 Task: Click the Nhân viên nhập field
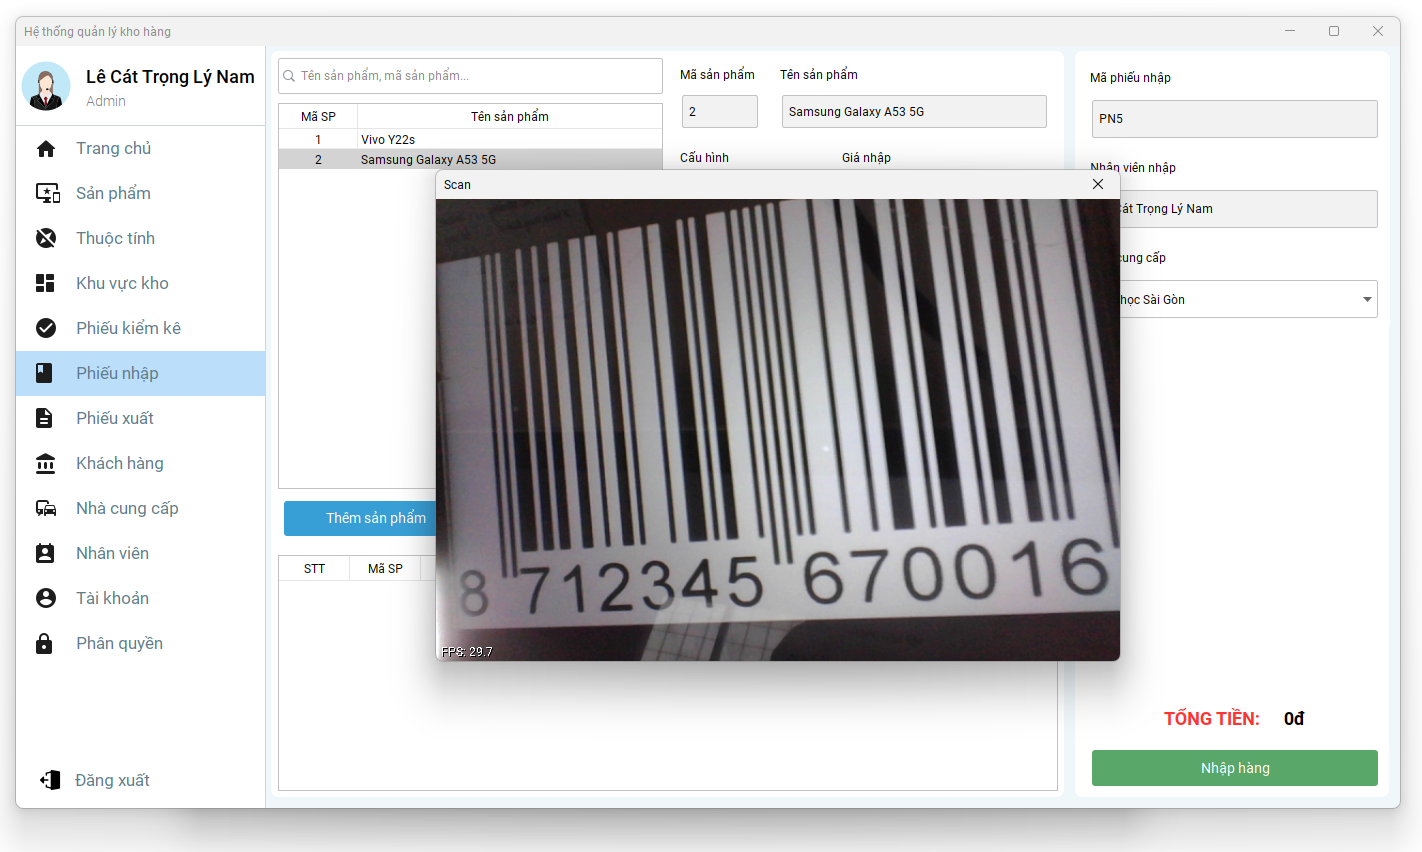coord(1248,209)
